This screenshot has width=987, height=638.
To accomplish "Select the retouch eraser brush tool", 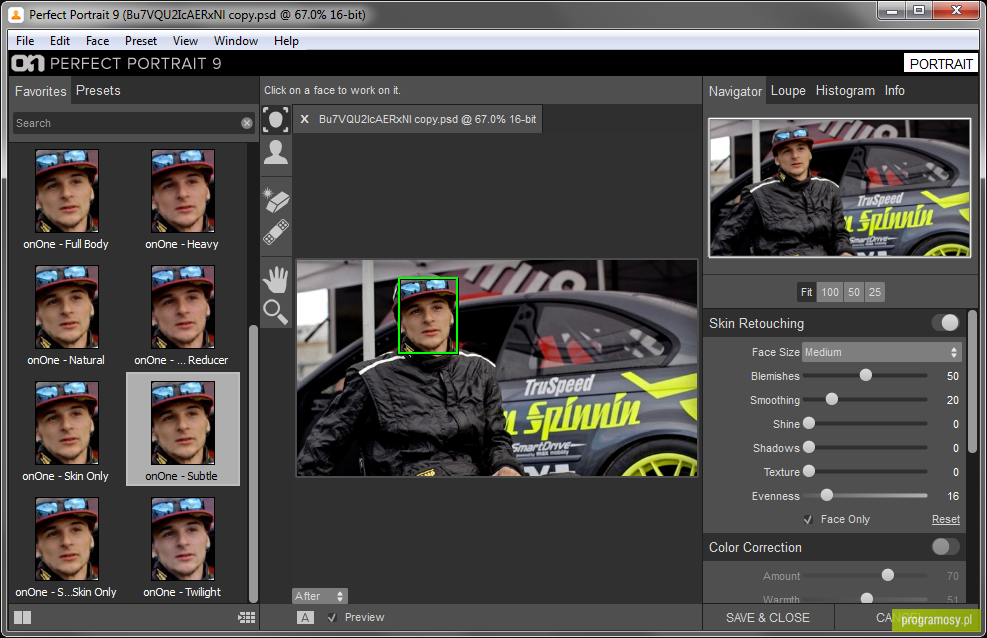I will tap(276, 200).
